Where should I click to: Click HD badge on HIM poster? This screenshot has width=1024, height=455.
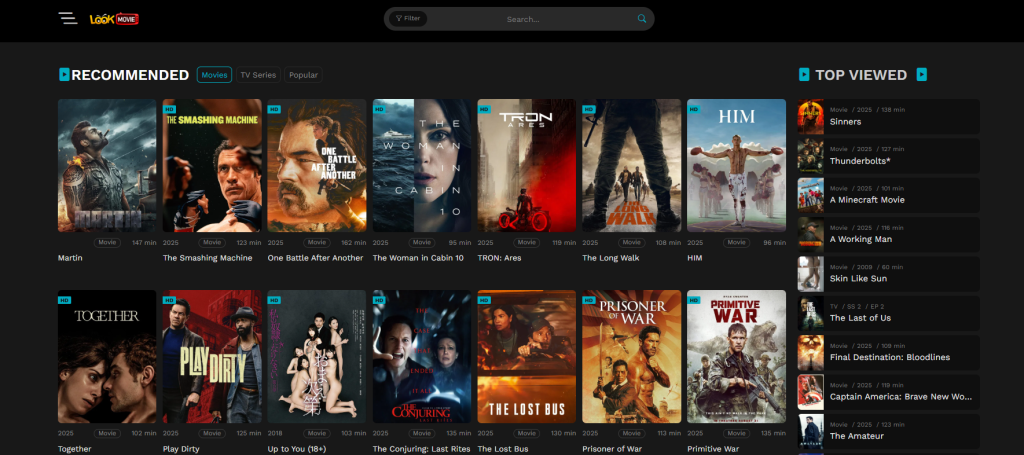click(694, 109)
